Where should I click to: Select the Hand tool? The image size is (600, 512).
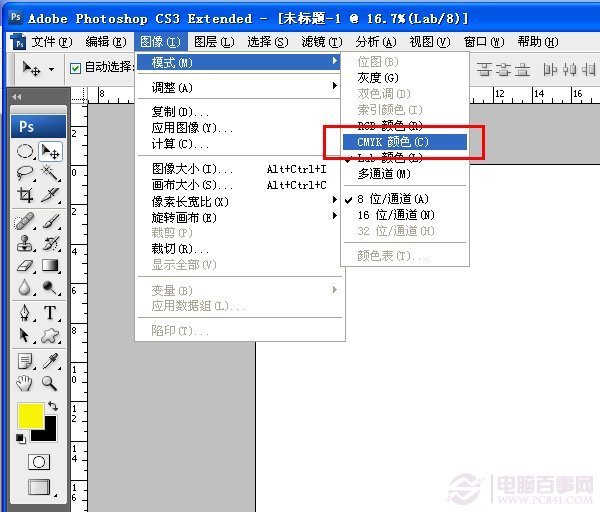click(25, 383)
